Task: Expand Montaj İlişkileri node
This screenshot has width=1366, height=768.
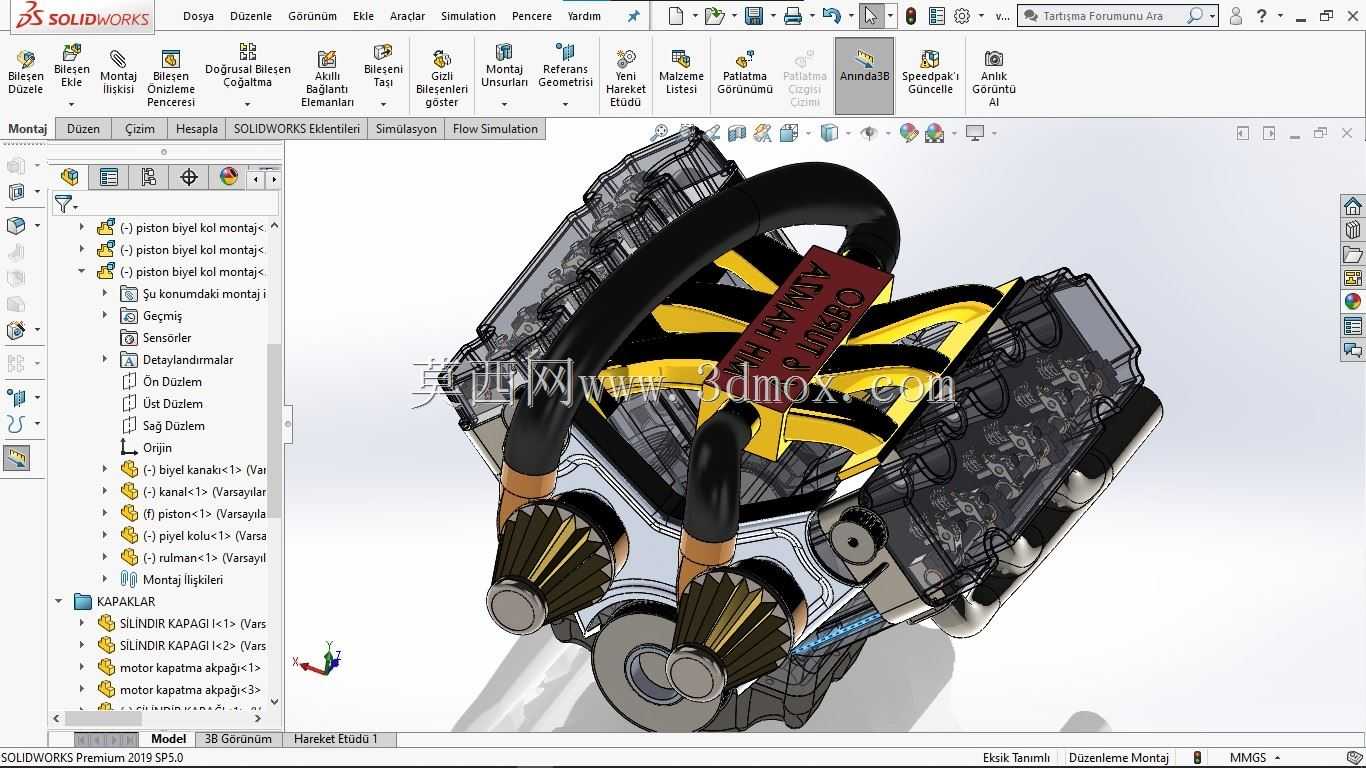Action: pos(105,580)
